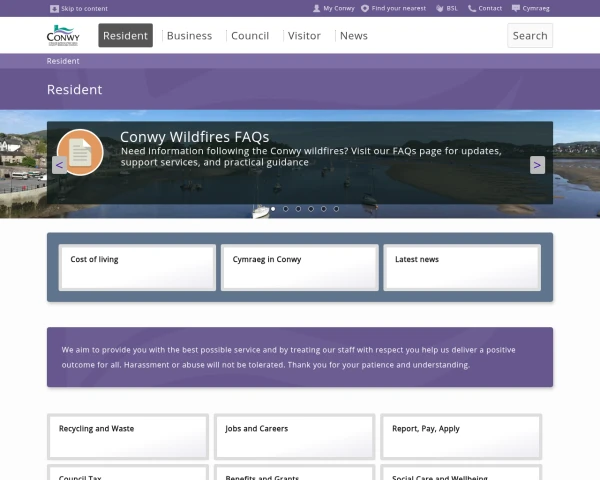Image resolution: width=600 pixels, height=480 pixels.
Task: Select the sixth carousel dot
Action: 336,209
